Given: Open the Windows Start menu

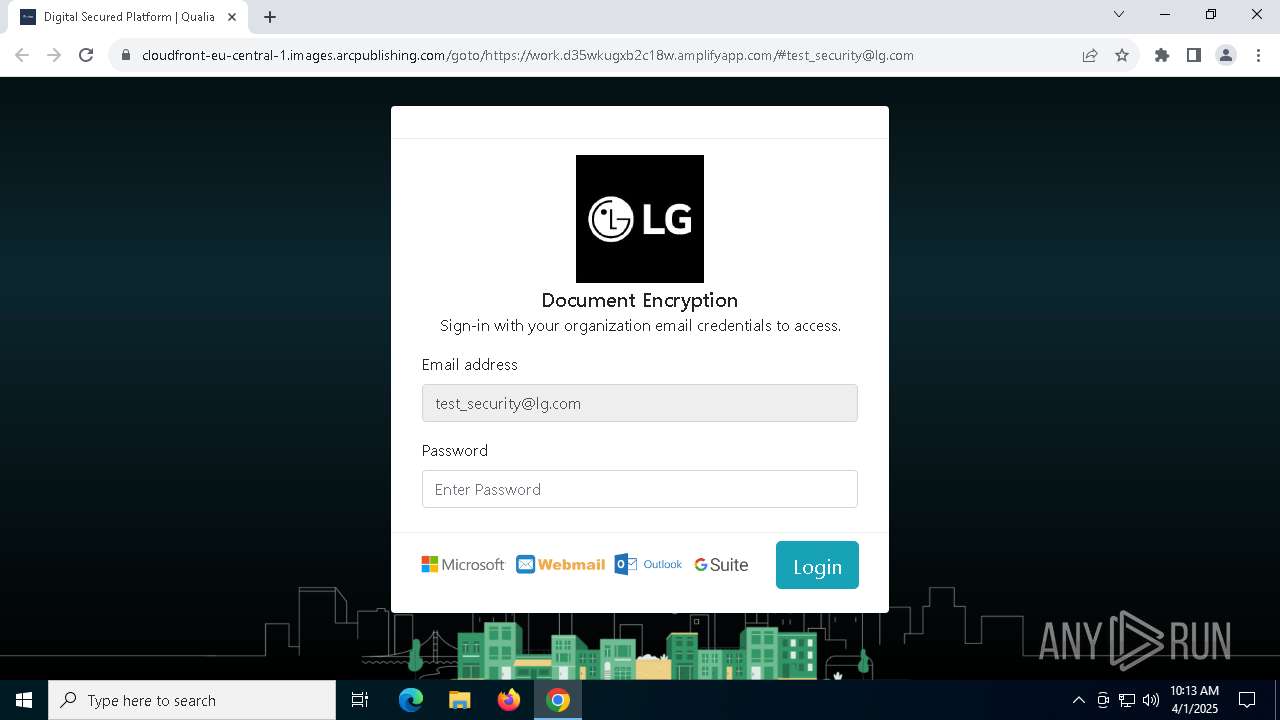Looking at the screenshot, I should coord(24,700).
